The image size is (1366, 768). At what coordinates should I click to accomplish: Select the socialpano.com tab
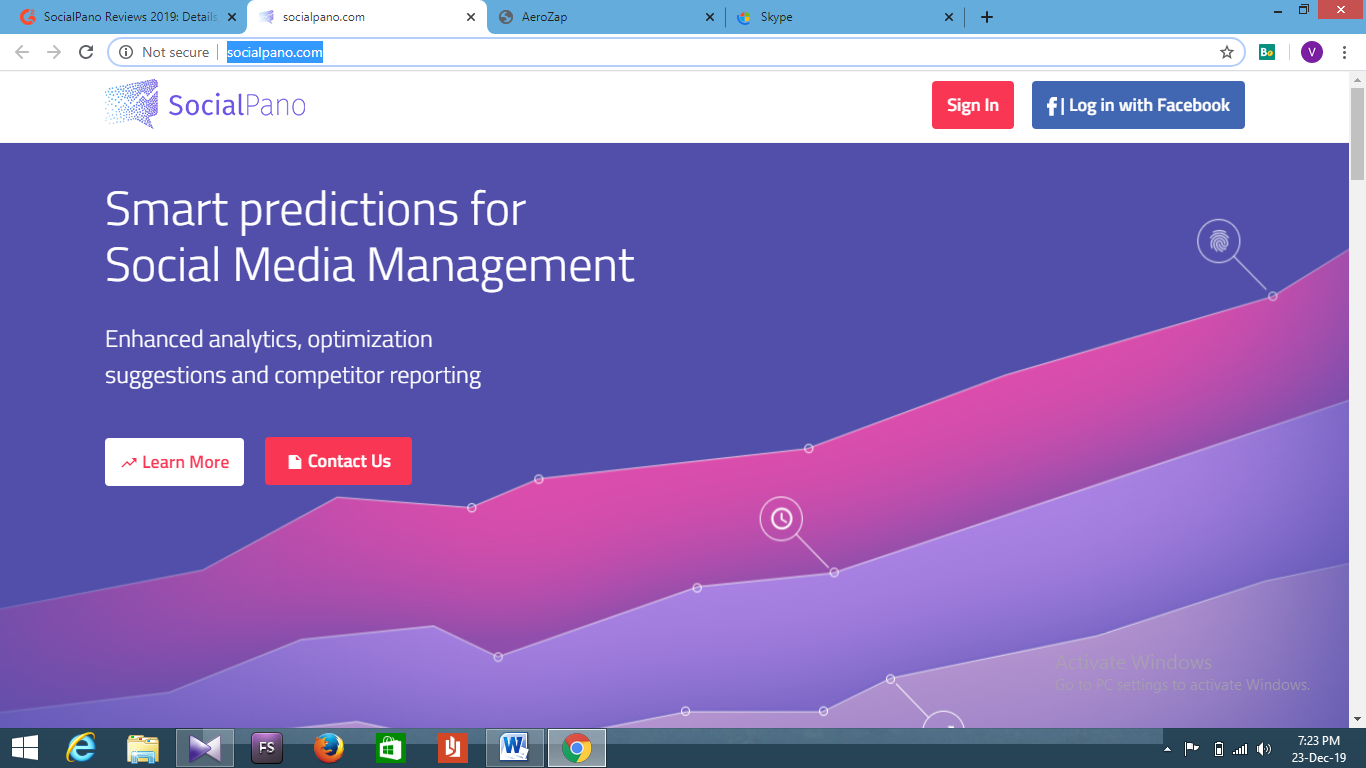click(366, 17)
